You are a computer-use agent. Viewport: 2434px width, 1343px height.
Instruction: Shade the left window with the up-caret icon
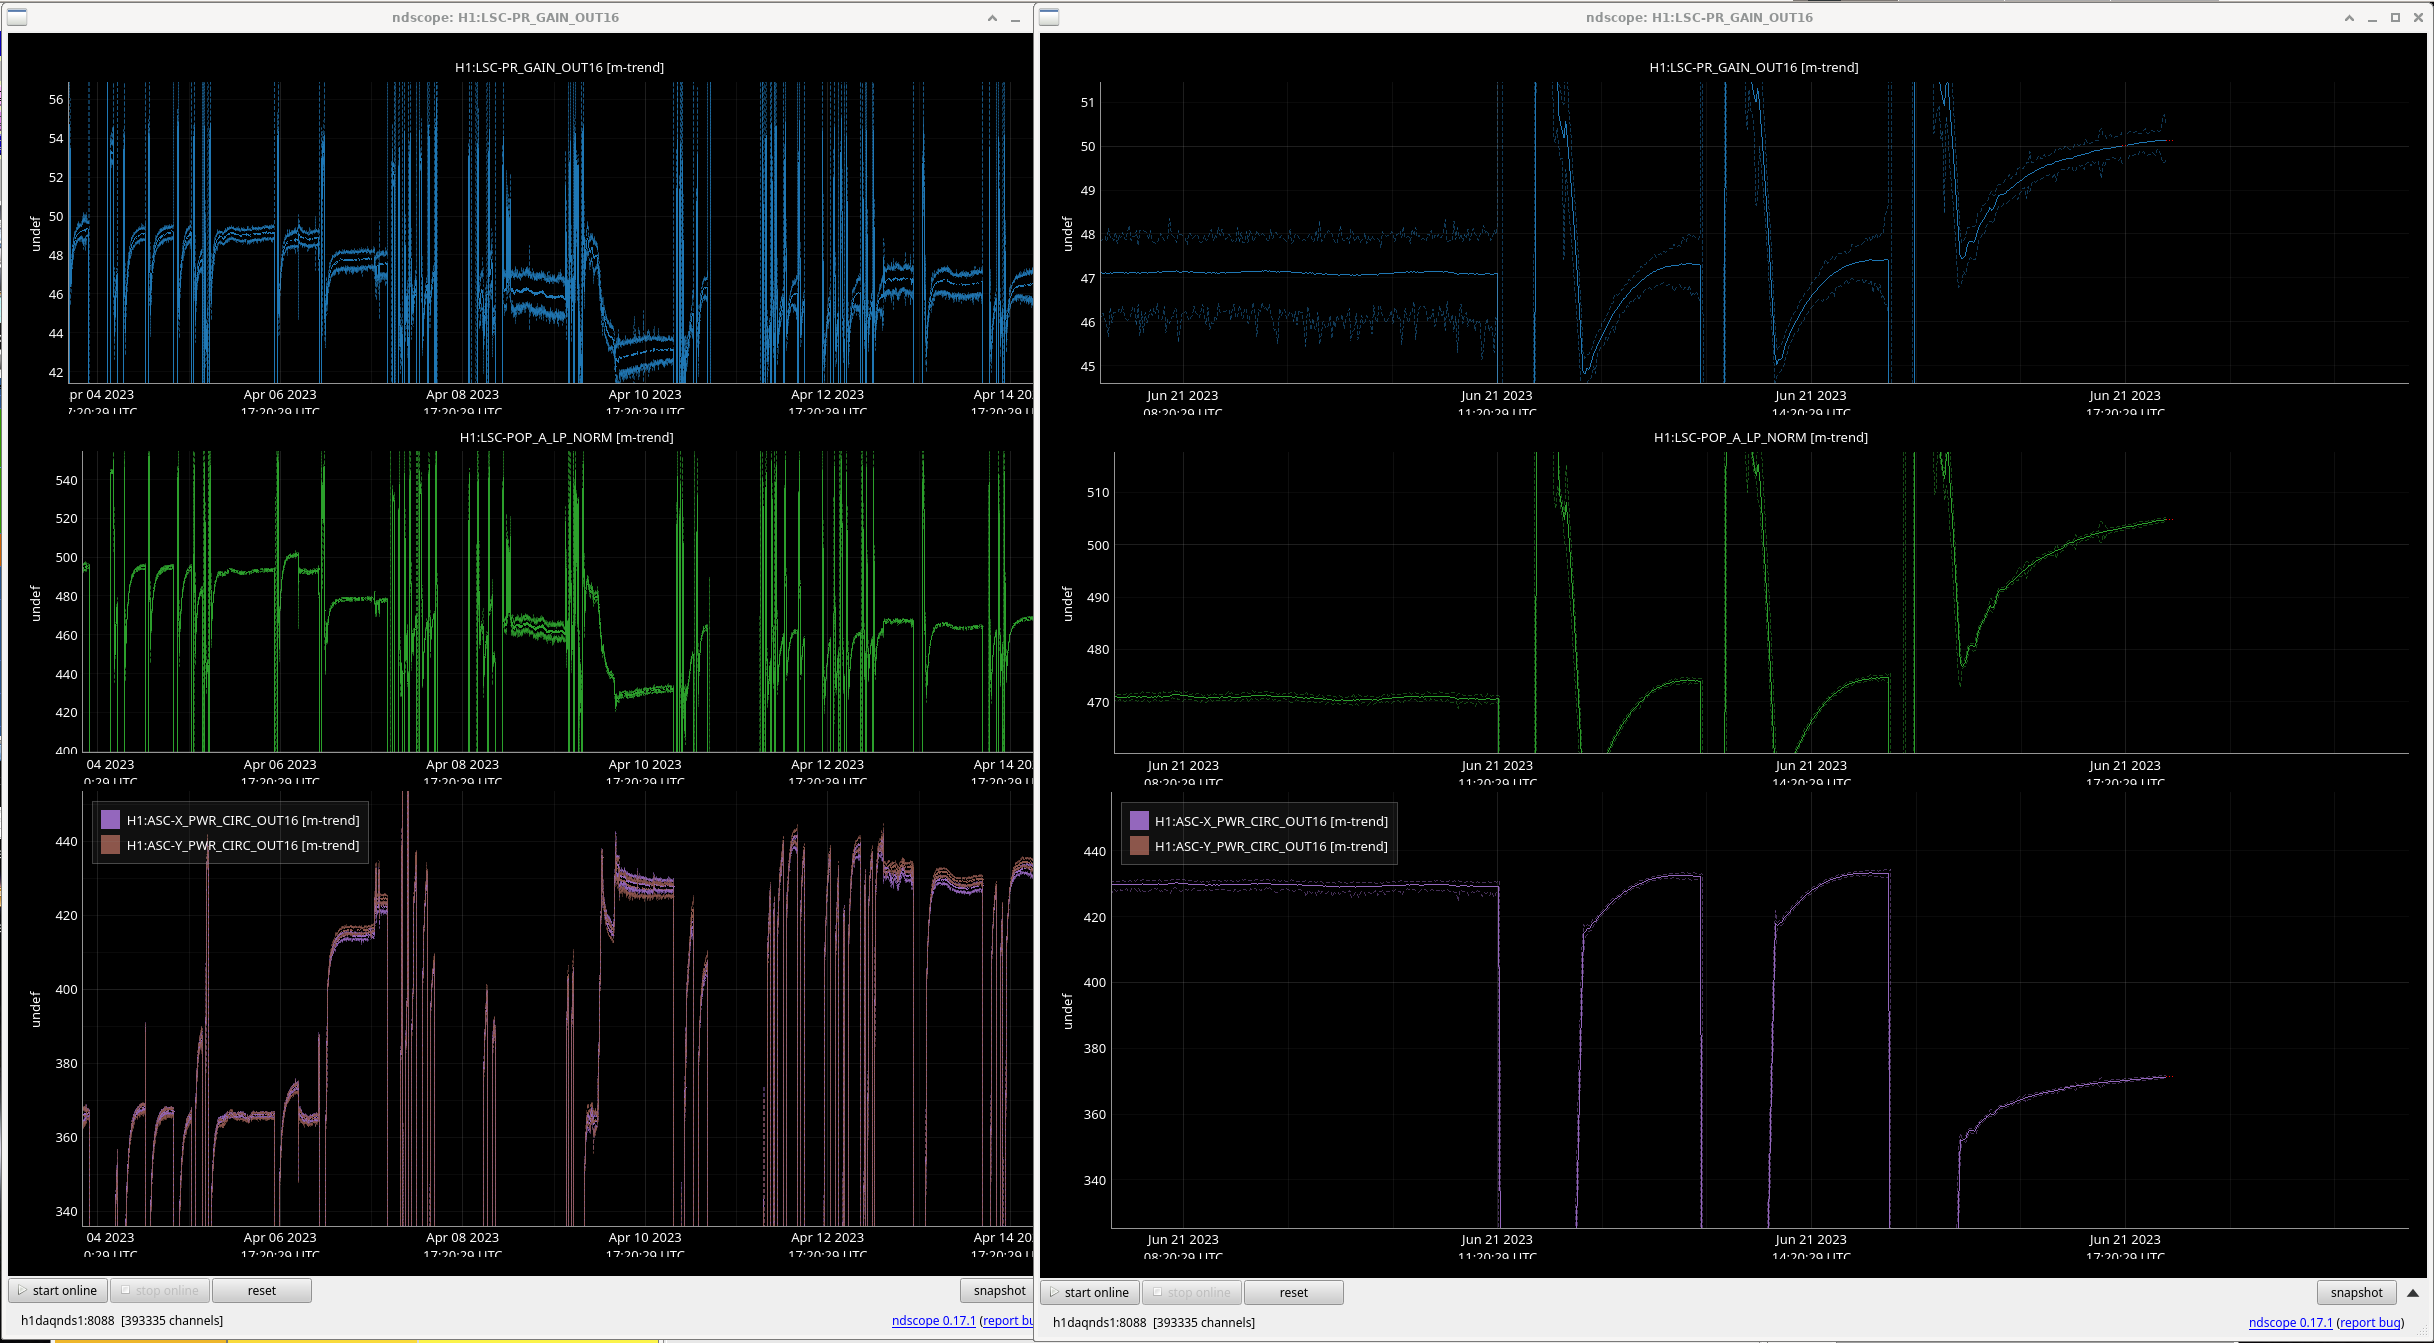[992, 18]
